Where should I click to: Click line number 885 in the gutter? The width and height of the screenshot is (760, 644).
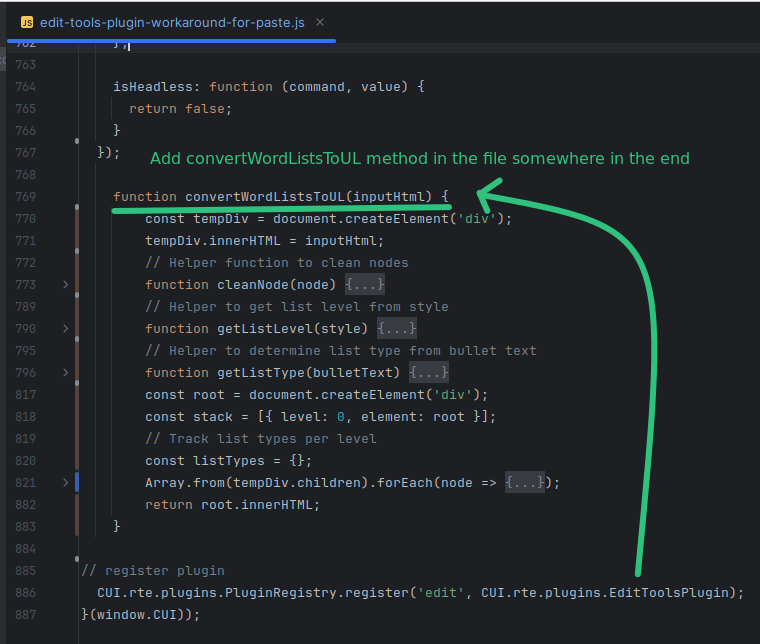click(x=25, y=571)
